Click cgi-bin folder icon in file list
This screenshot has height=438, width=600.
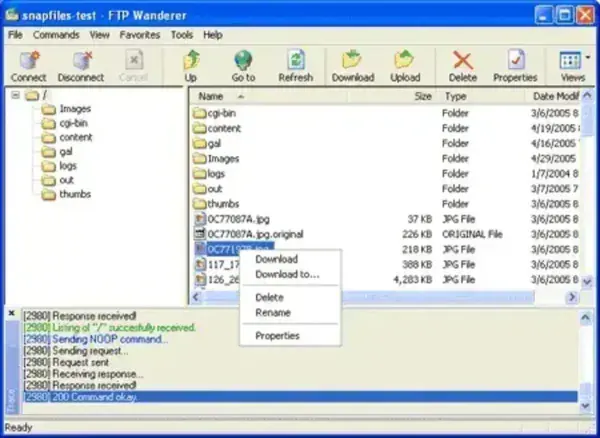point(200,113)
